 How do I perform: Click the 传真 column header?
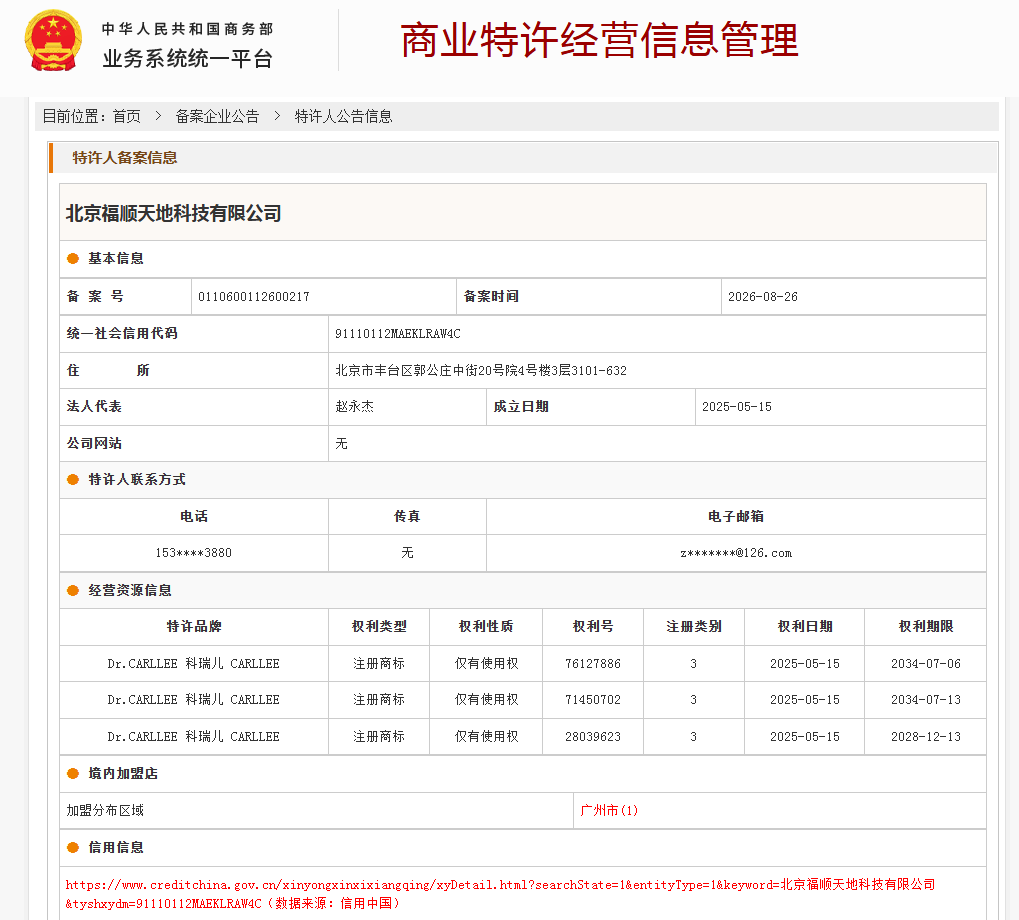pos(407,517)
